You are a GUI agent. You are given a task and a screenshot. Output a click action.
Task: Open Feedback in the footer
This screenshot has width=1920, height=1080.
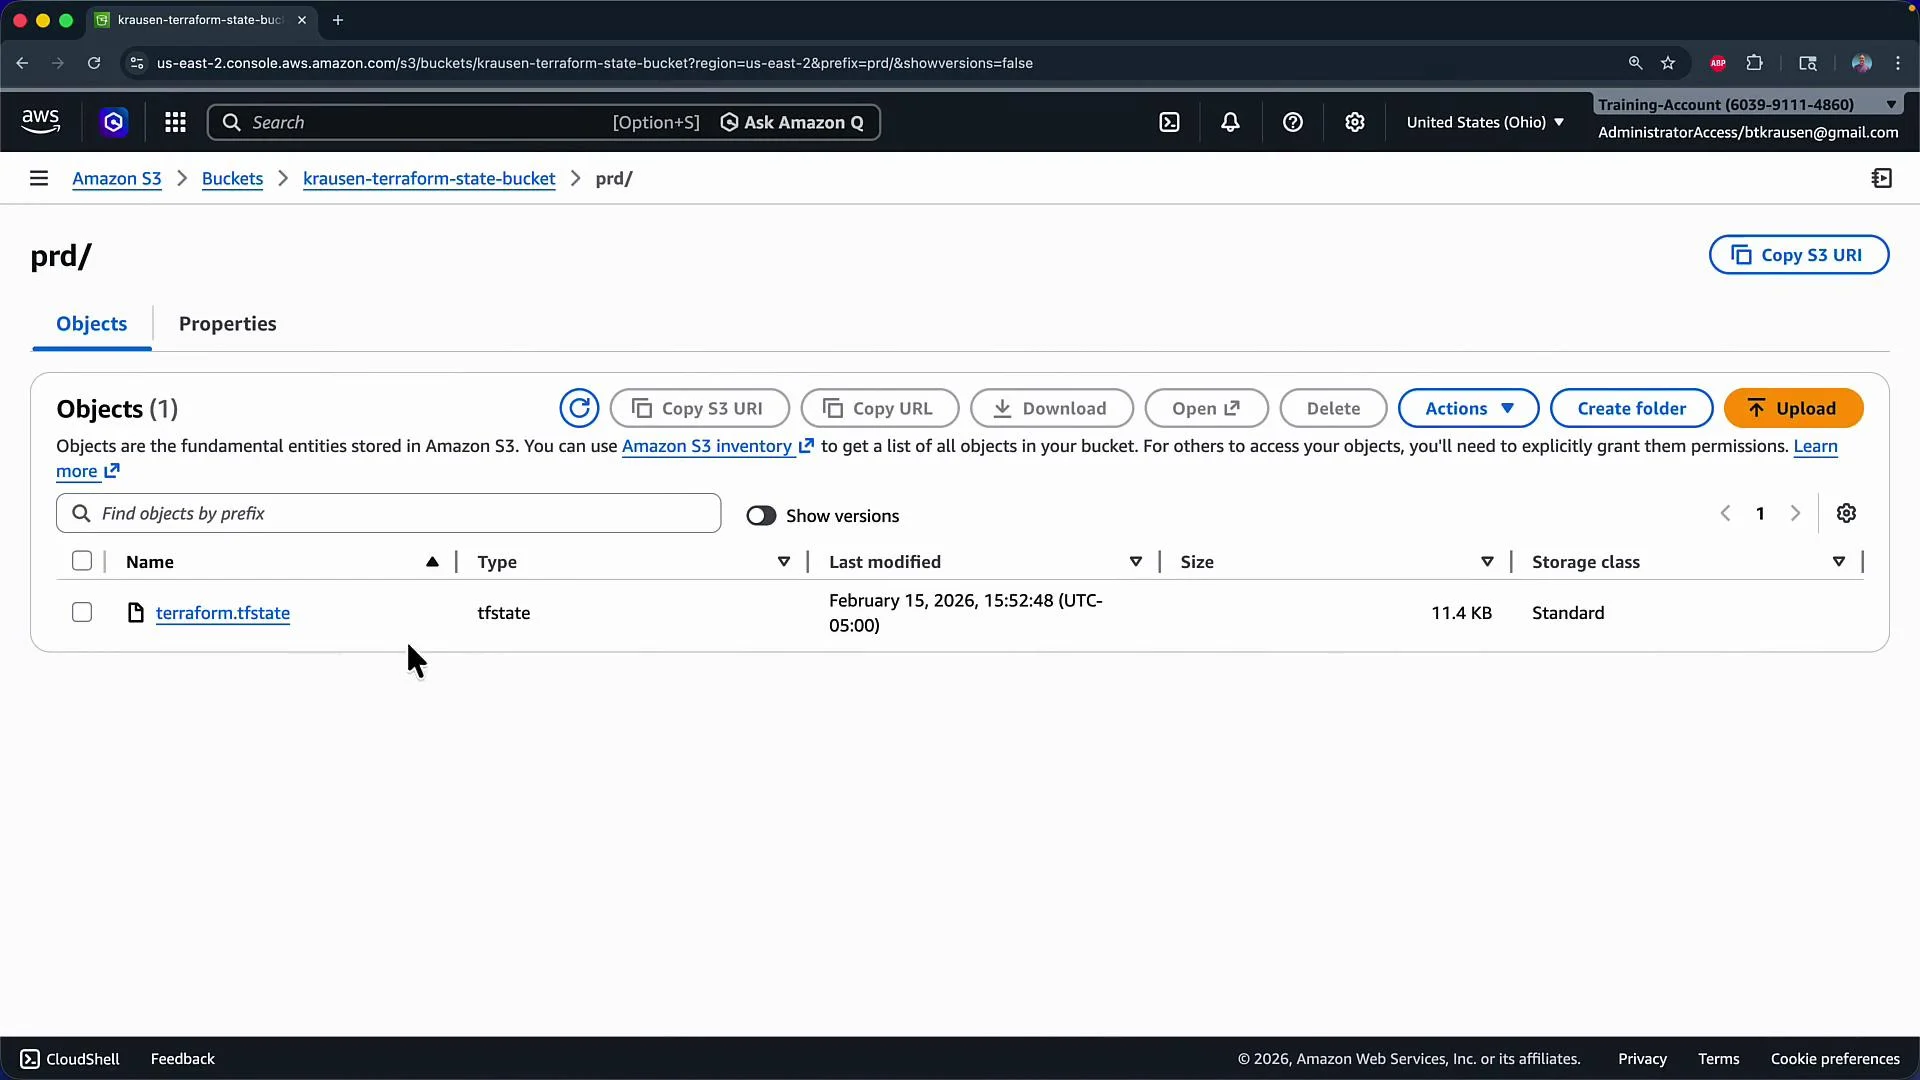pos(182,1059)
